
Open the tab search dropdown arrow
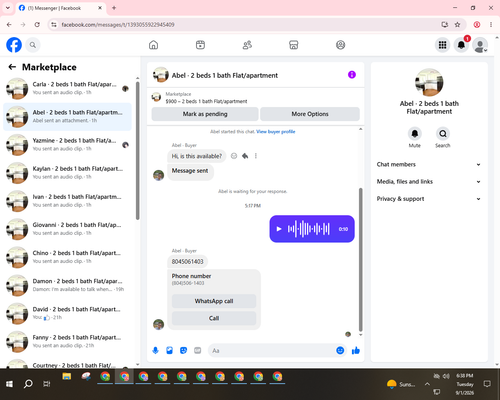[x=8, y=8]
